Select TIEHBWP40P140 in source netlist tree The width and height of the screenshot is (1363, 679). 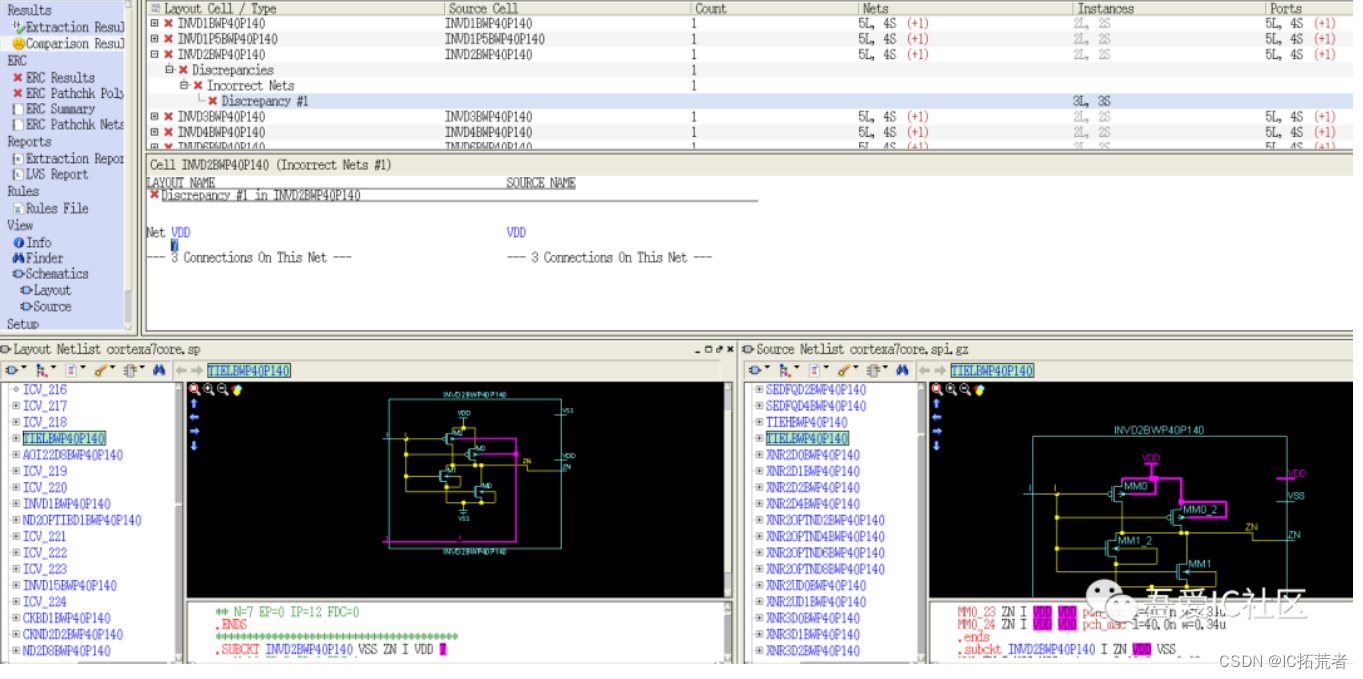click(x=807, y=422)
